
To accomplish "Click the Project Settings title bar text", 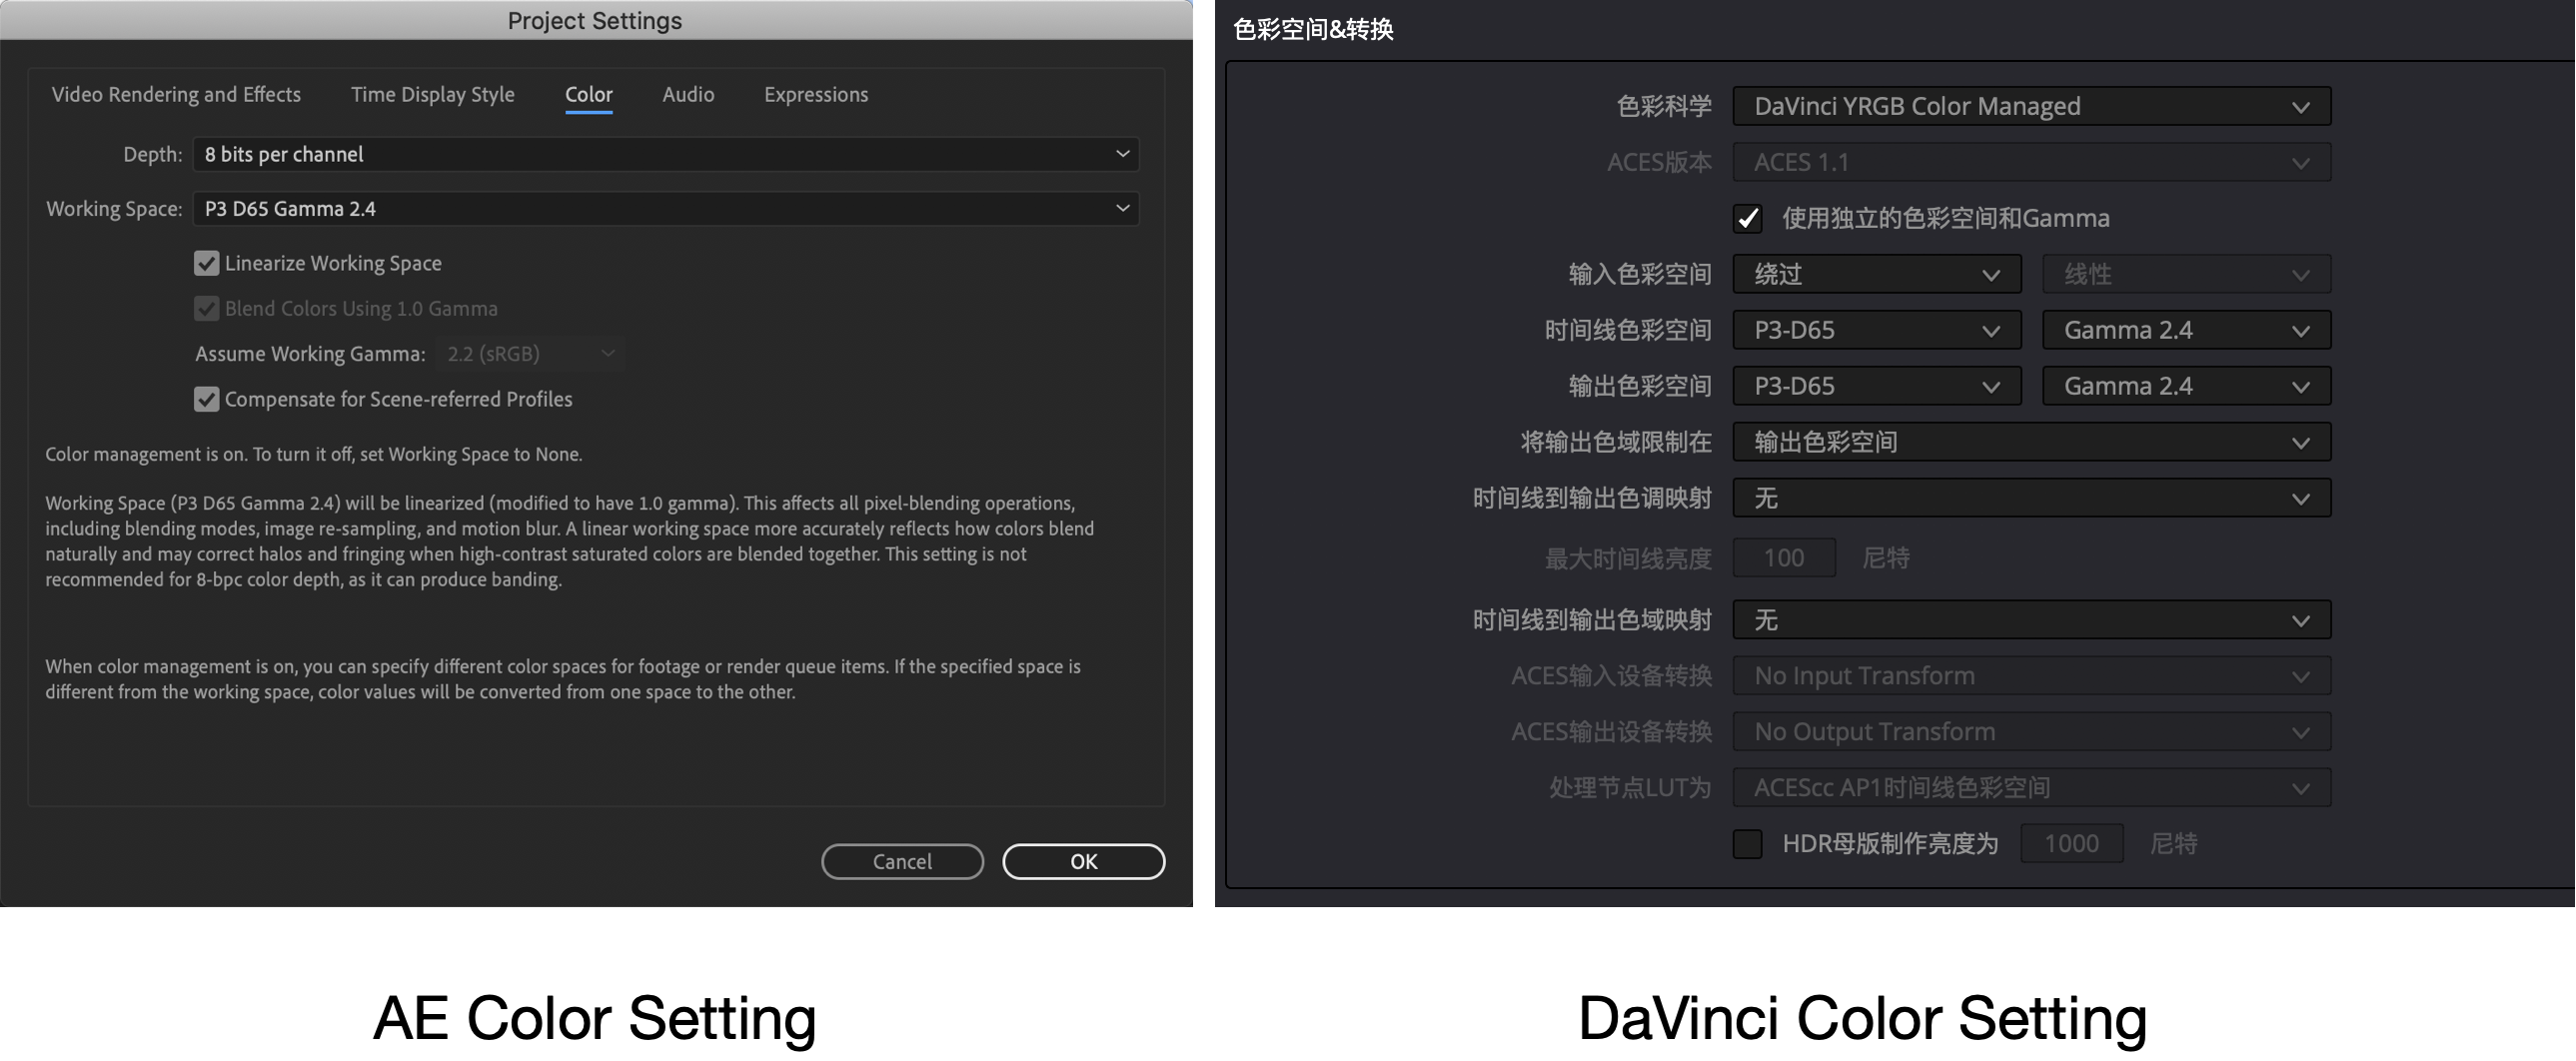I will 594,20.
